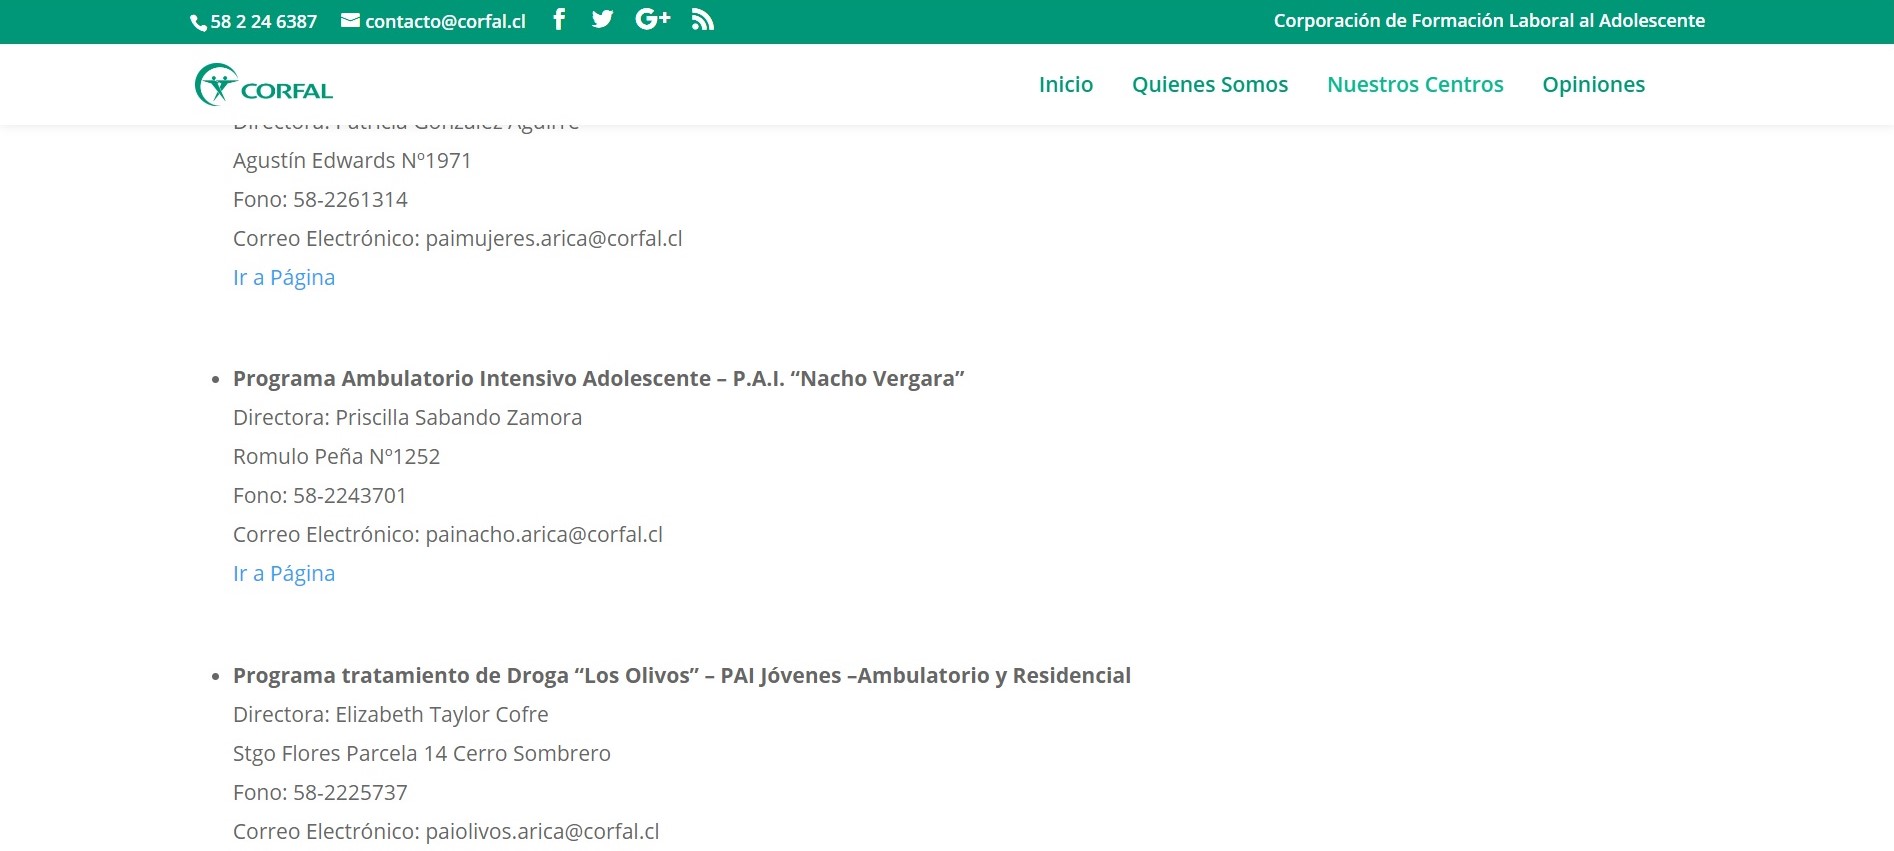This screenshot has height=851, width=1894.
Task: Click email text 'paiolivos.arica@corfal.cl'
Action: [x=542, y=832]
